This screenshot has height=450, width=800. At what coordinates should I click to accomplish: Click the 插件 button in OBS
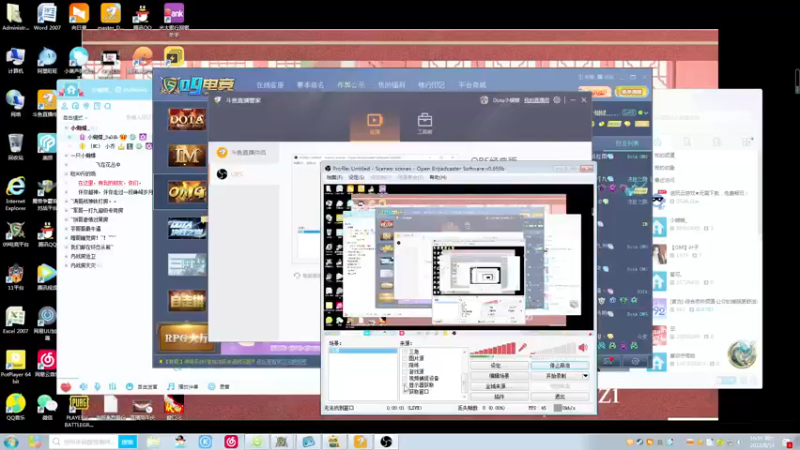click(x=499, y=396)
